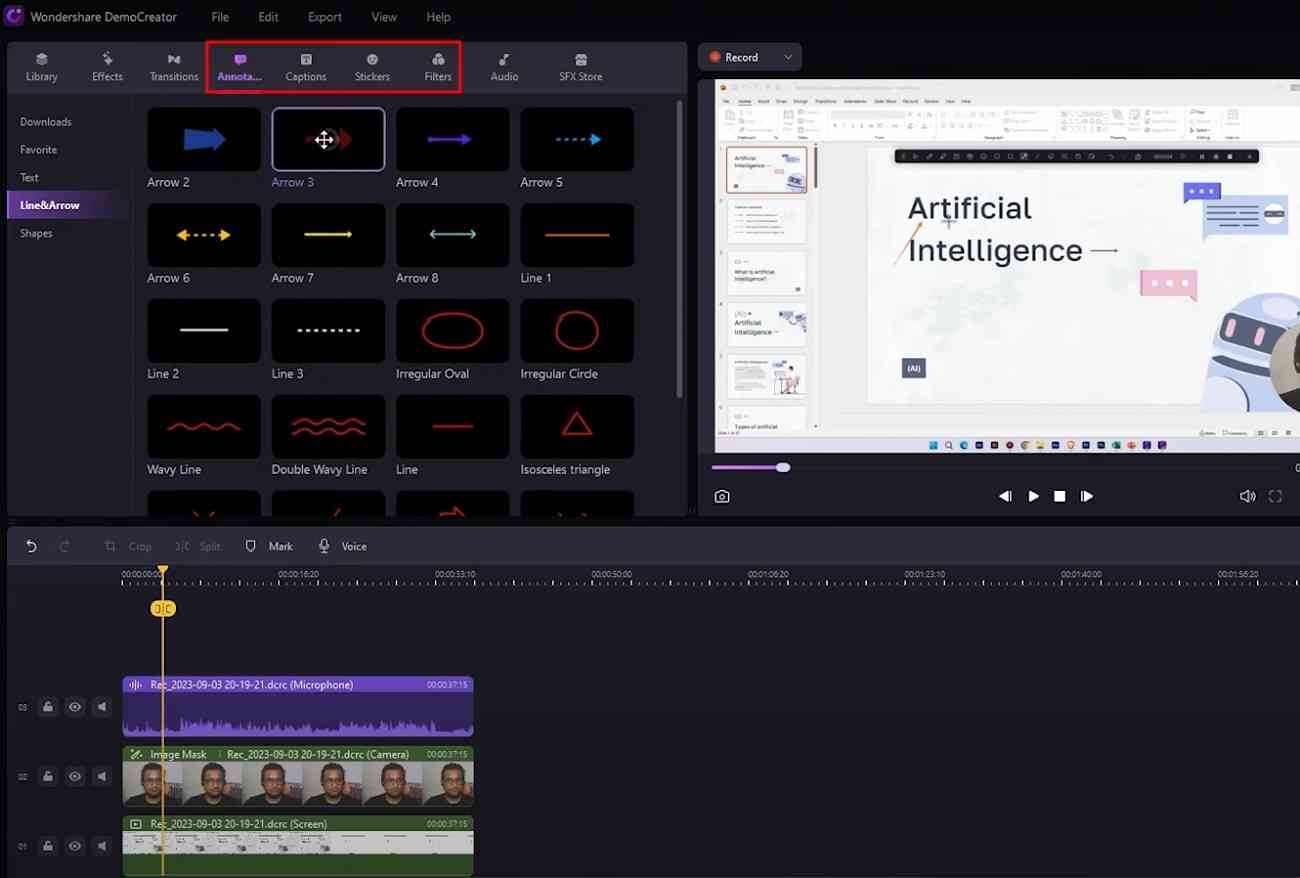Add a marker with Mark button

(269, 546)
